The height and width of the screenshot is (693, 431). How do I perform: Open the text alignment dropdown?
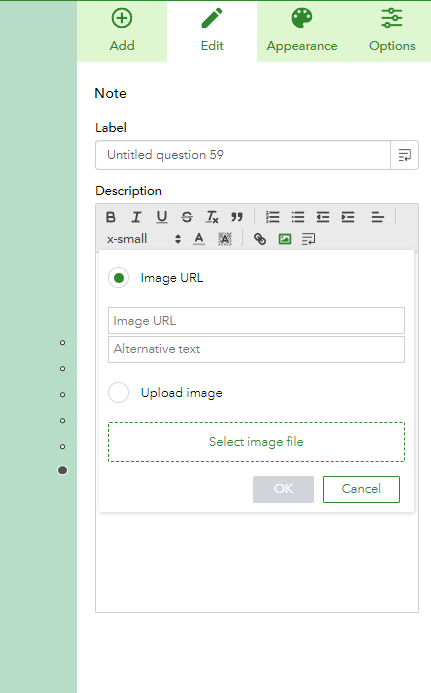pos(378,217)
